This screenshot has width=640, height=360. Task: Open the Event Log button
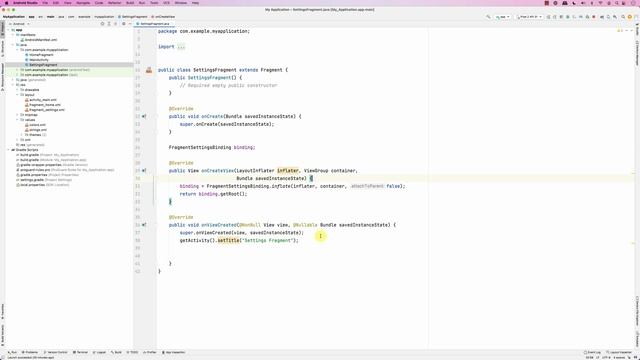click(x=592, y=352)
